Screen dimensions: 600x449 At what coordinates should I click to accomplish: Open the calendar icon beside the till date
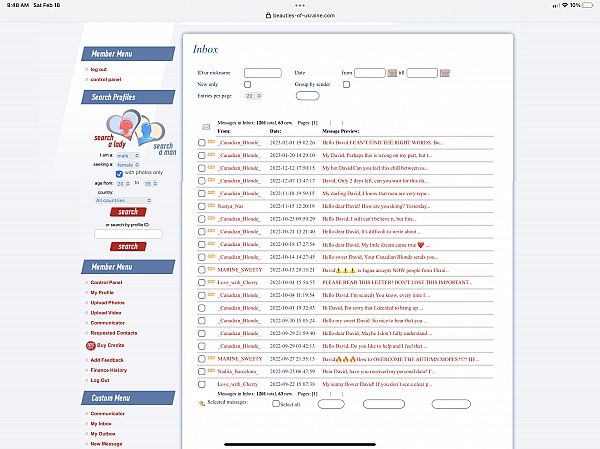[x=446, y=73]
